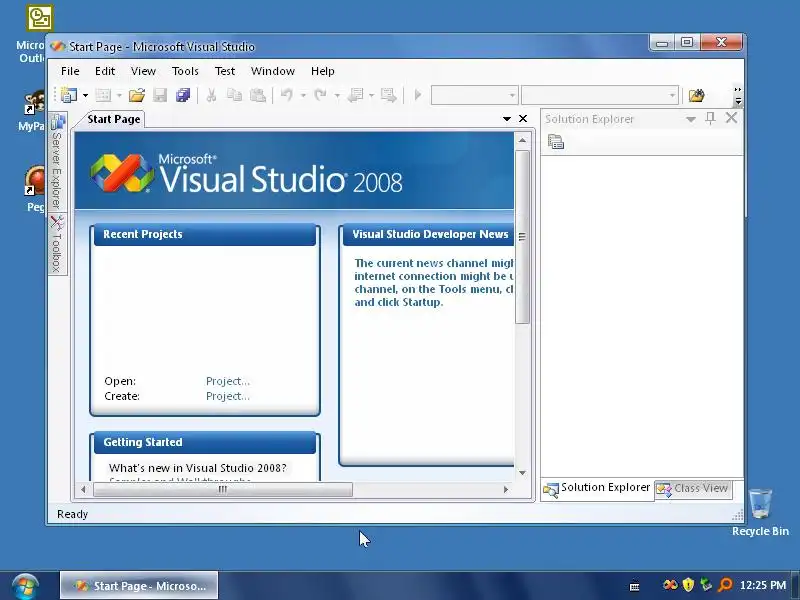
Task: Click the Start Debugging play icon
Action: tap(418, 95)
